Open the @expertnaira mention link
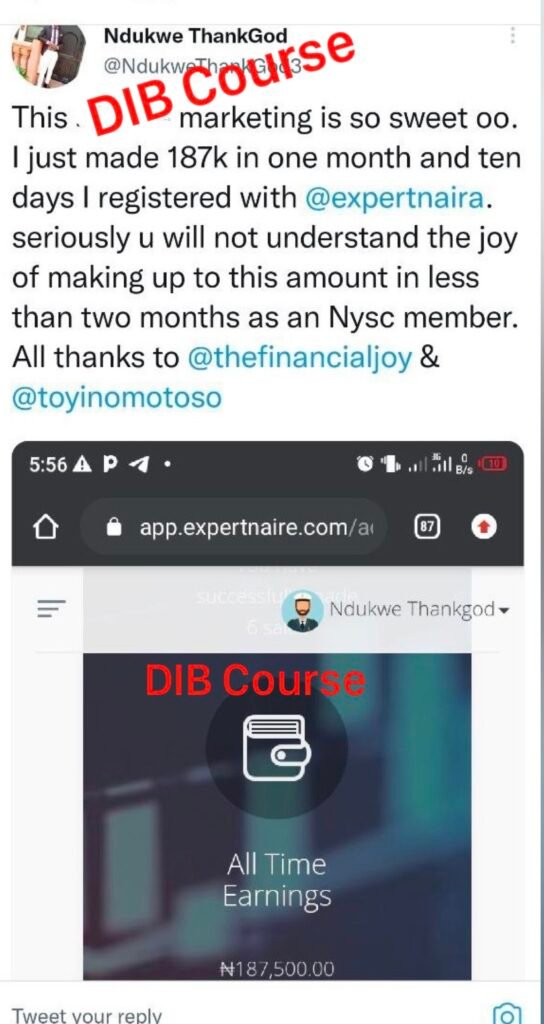The width and height of the screenshot is (544, 1024). [x=396, y=199]
